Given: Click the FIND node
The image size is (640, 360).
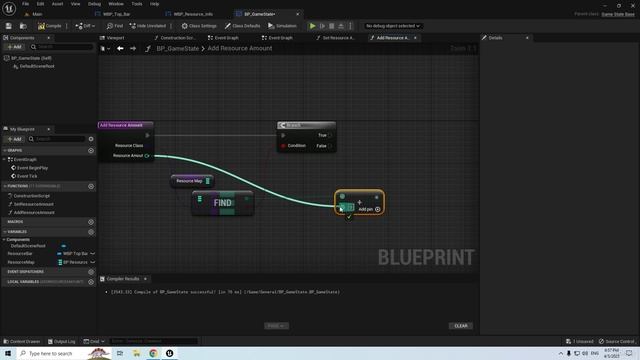Looking at the screenshot, I should (222, 203).
